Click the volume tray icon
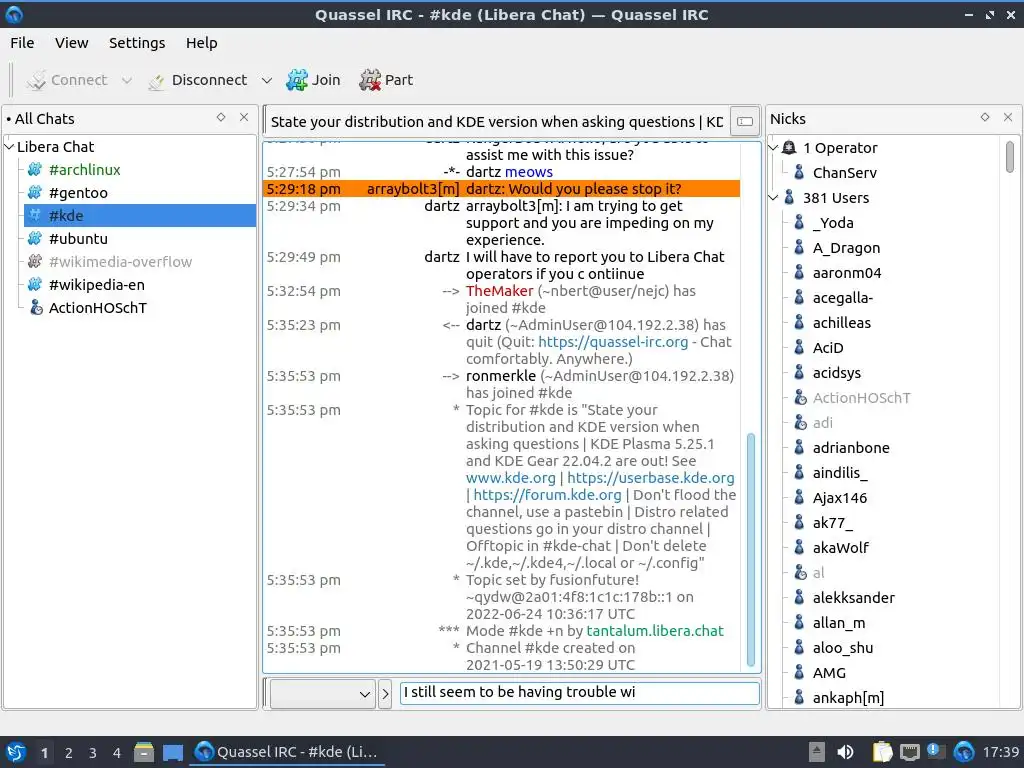 (x=845, y=752)
